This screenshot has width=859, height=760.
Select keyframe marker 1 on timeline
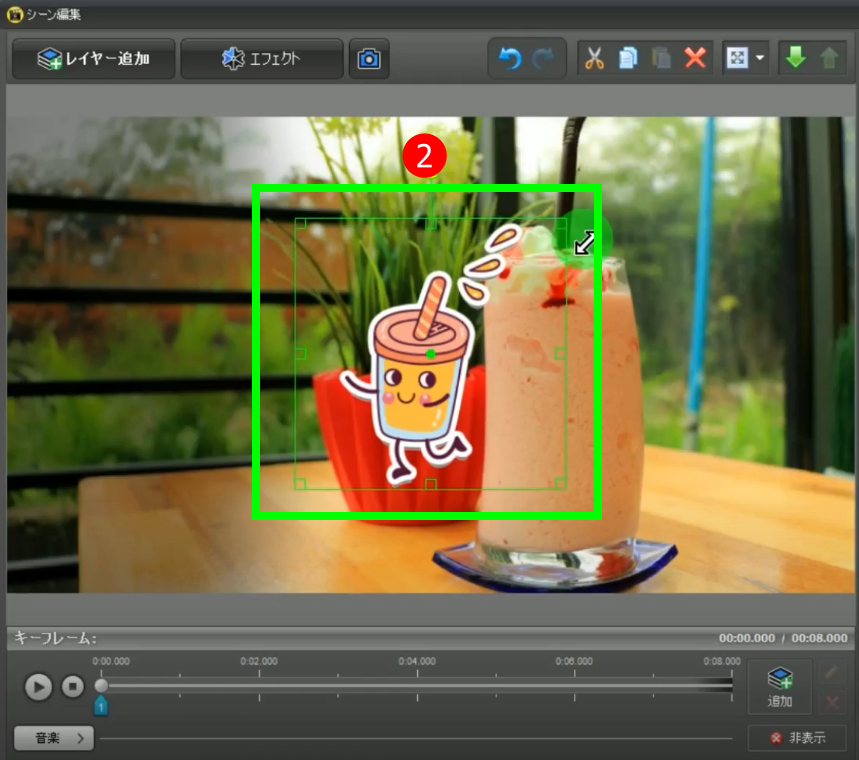pos(101,707)
